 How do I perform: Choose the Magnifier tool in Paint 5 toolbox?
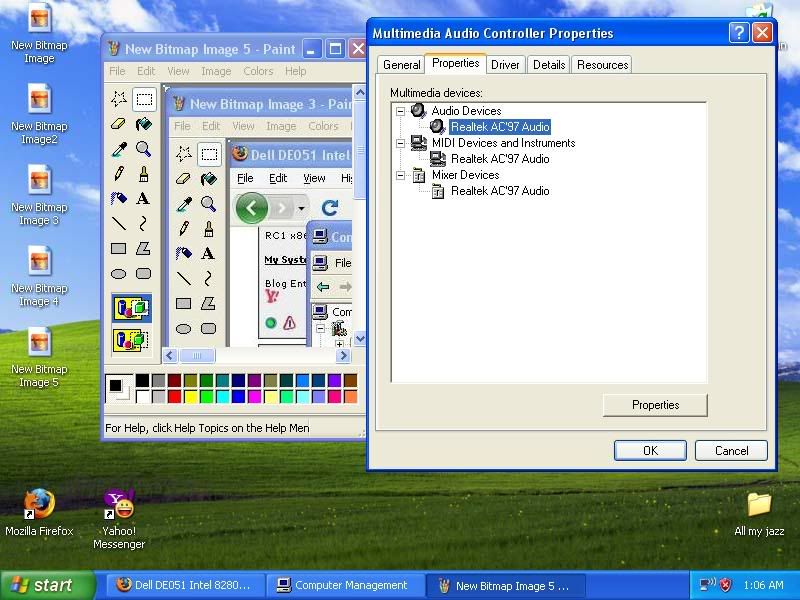click(x=144, y=148)
